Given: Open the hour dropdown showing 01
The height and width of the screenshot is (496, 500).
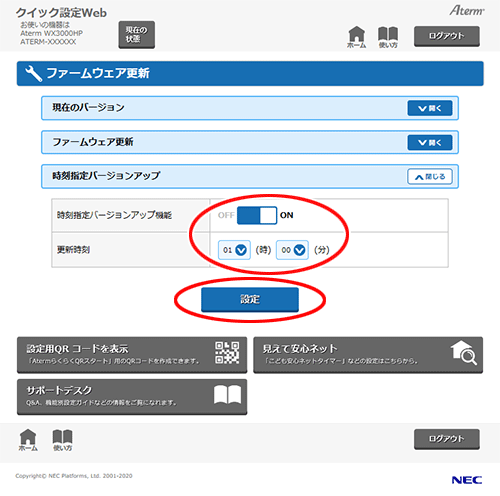Looking at the screenshot, I should pos(234,250).
